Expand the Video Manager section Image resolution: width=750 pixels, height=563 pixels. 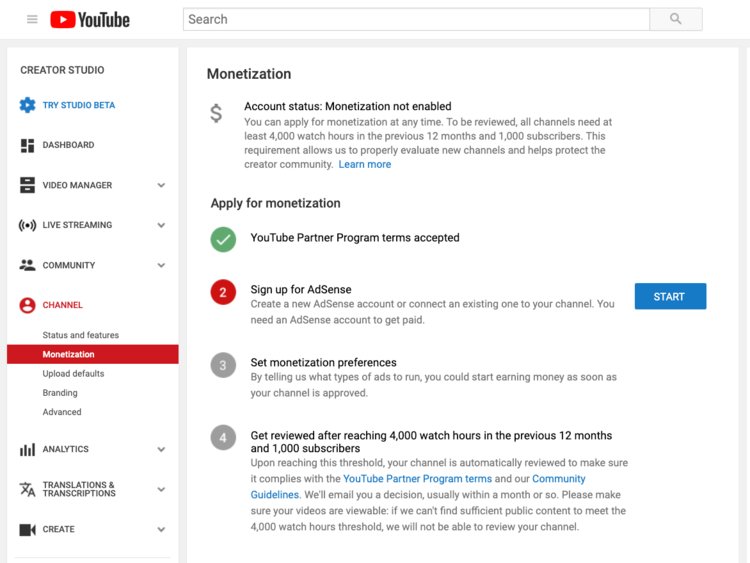(x=161, y=185)
